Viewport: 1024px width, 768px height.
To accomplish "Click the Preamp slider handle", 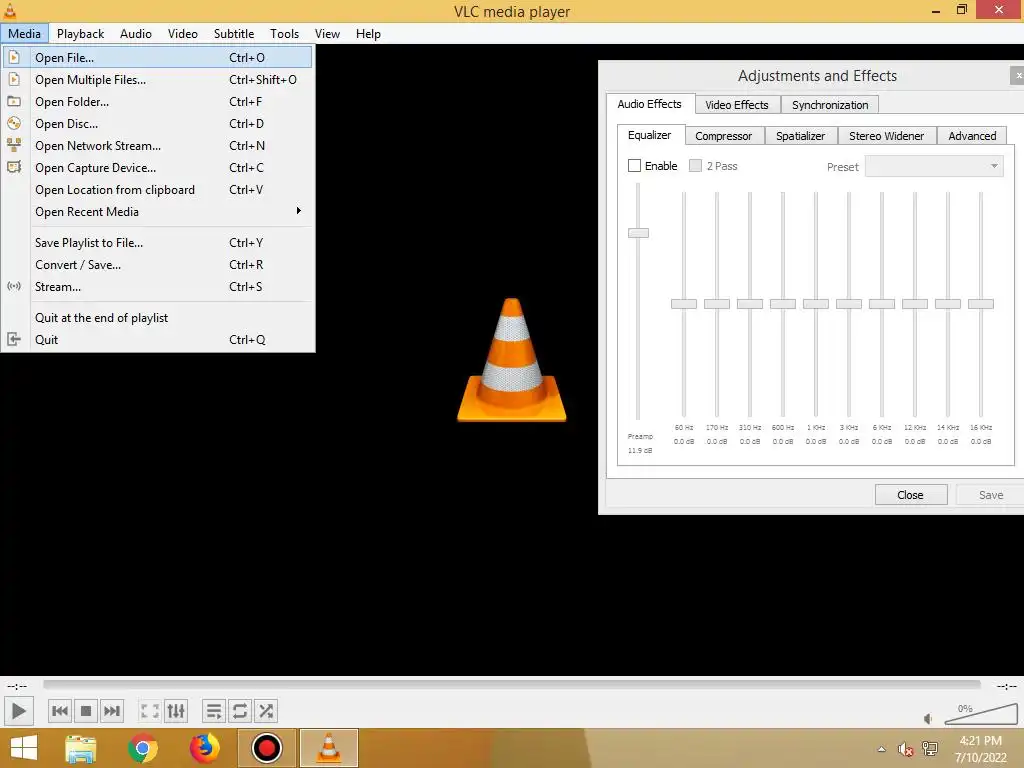I will (638, 233).
